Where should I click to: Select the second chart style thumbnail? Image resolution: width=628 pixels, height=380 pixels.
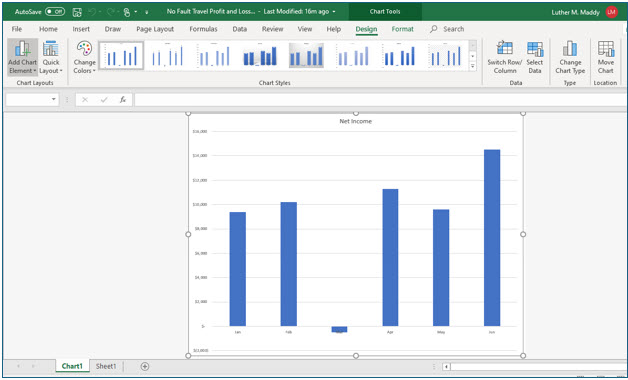[167, 55]
